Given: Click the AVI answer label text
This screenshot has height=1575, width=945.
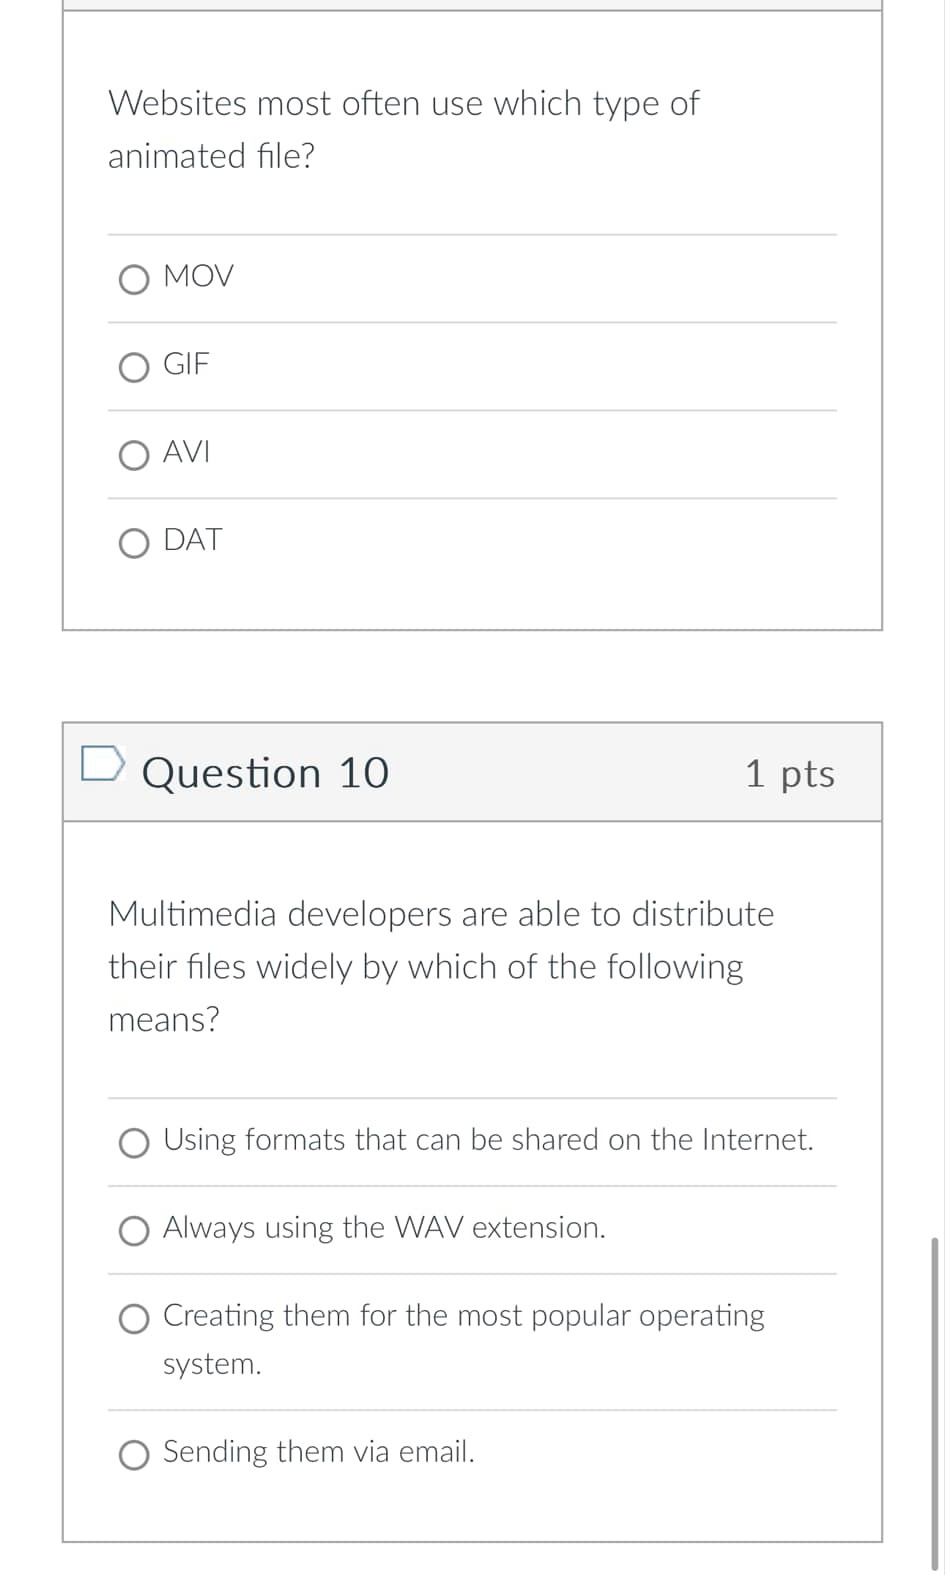Looking at the screenshot, I should click(186, 452).
